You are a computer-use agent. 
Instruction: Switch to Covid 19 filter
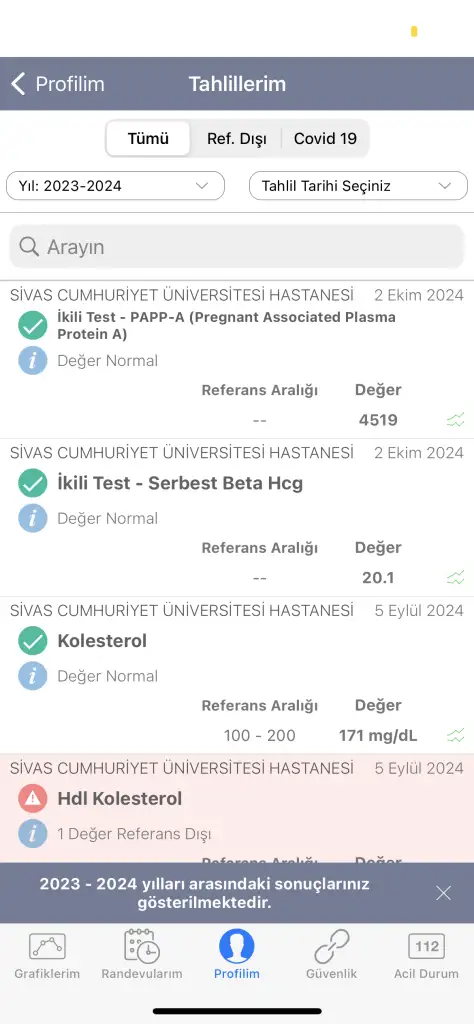325,138
